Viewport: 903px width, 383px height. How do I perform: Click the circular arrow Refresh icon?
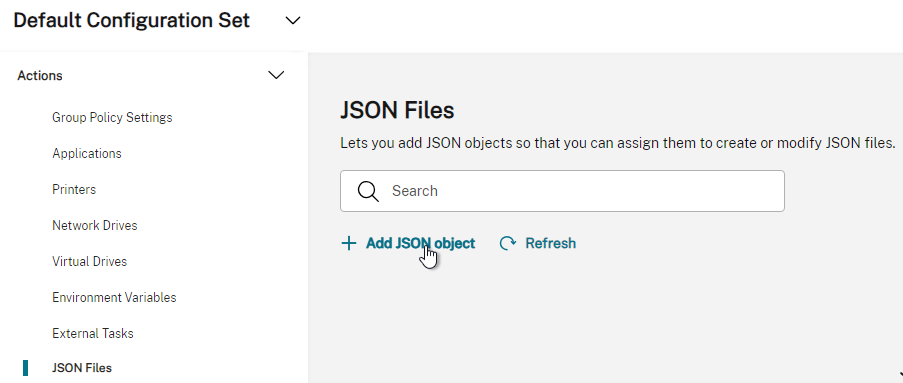tap(507, 244)
